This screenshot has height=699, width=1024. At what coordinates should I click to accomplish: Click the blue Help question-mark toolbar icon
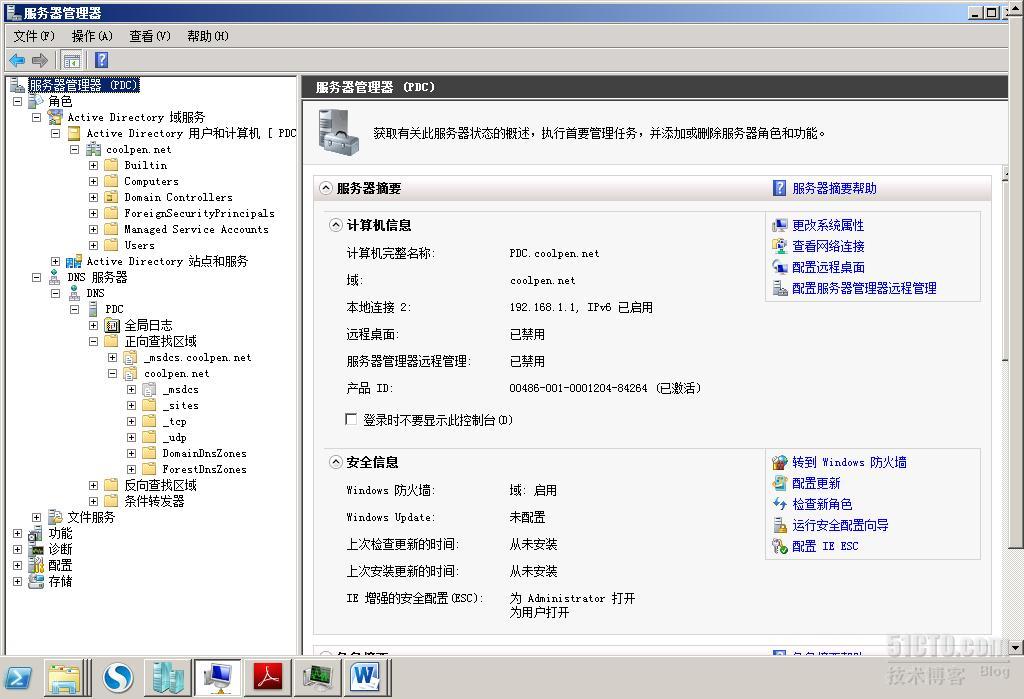(101, 60)
